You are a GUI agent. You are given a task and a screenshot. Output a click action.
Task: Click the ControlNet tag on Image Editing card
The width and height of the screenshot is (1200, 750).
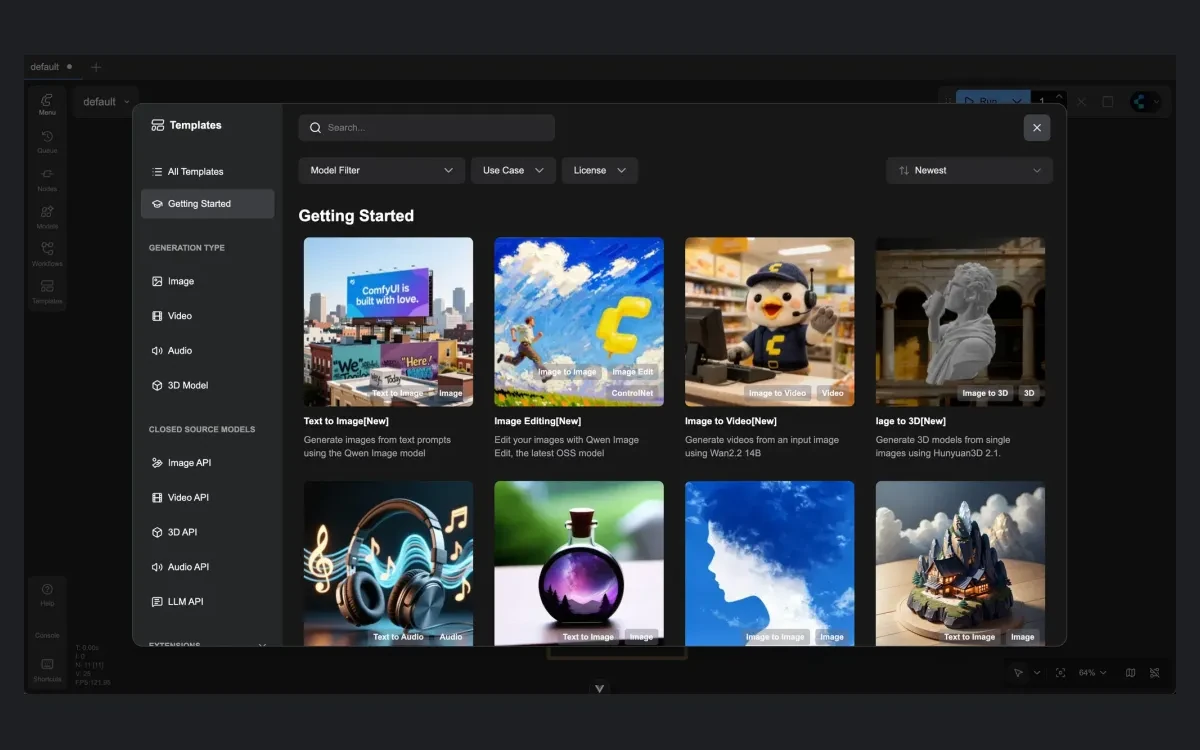pyautogui.click(x=632, y=393)
